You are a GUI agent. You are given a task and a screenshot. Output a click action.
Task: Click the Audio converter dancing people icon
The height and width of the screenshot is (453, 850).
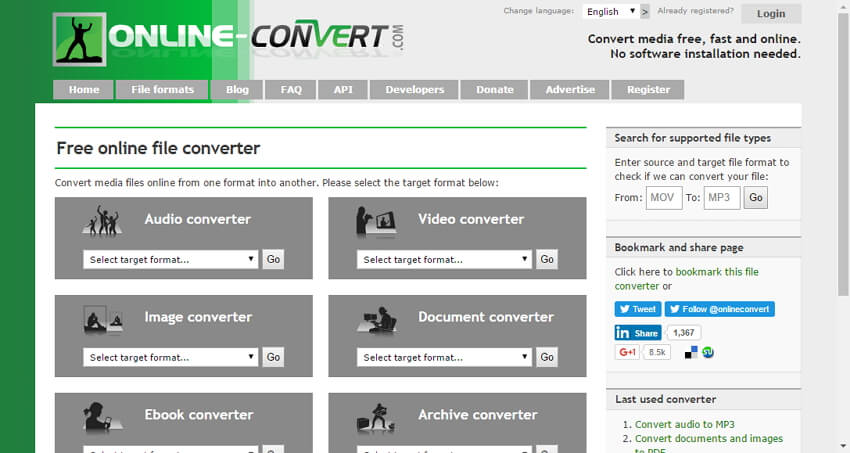coord(102,221)
